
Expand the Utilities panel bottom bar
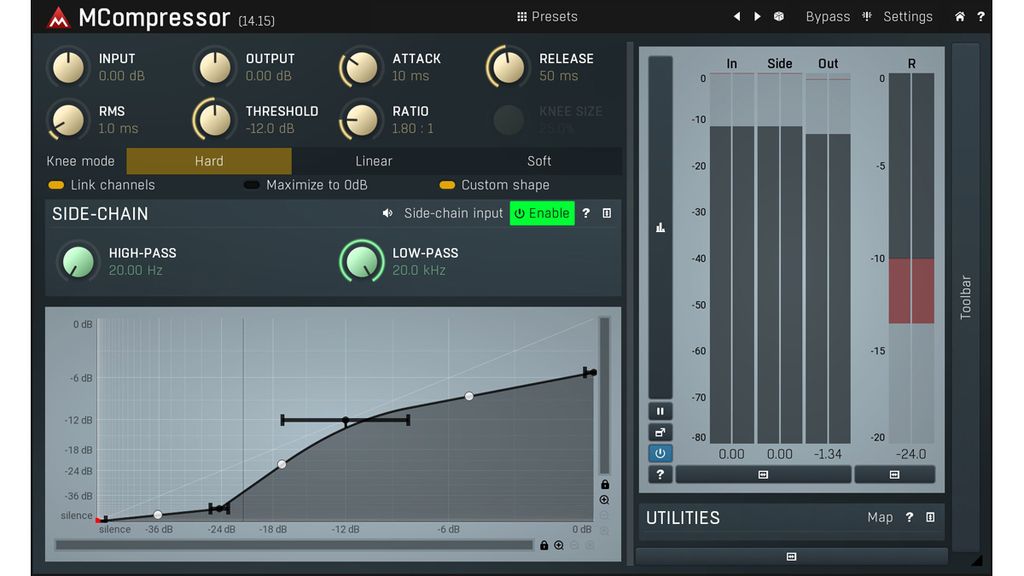point(790,556)
